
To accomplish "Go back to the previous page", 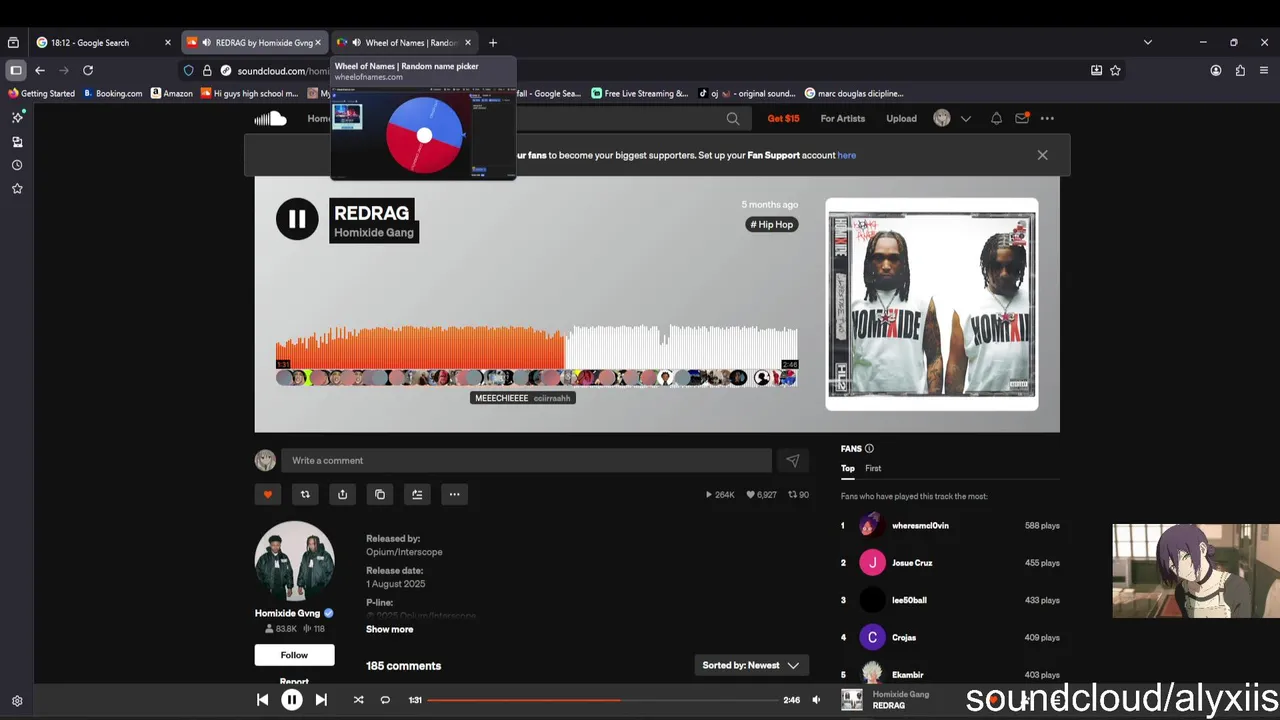I will pyautogui.click(x=40, y=70).
